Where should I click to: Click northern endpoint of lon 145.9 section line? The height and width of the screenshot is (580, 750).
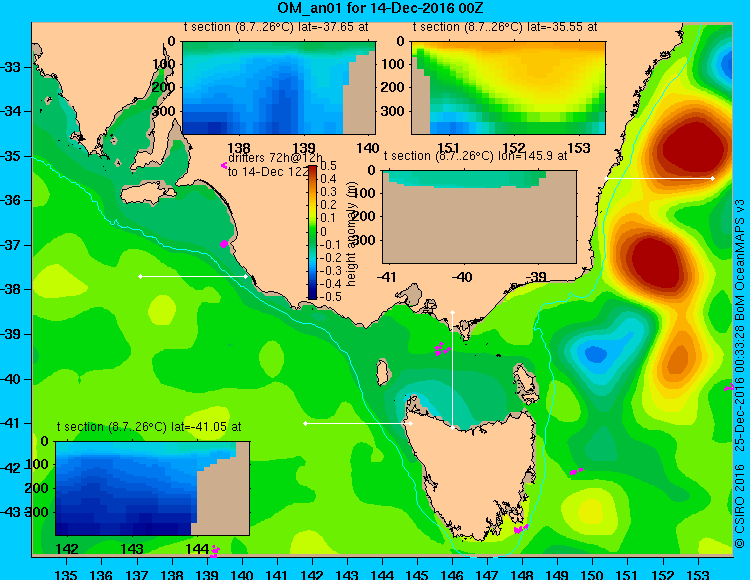tap(452, 312)
